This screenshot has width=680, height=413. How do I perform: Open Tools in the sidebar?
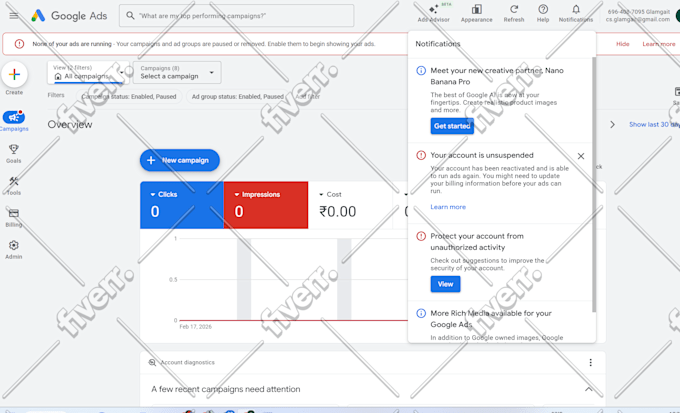13,186
